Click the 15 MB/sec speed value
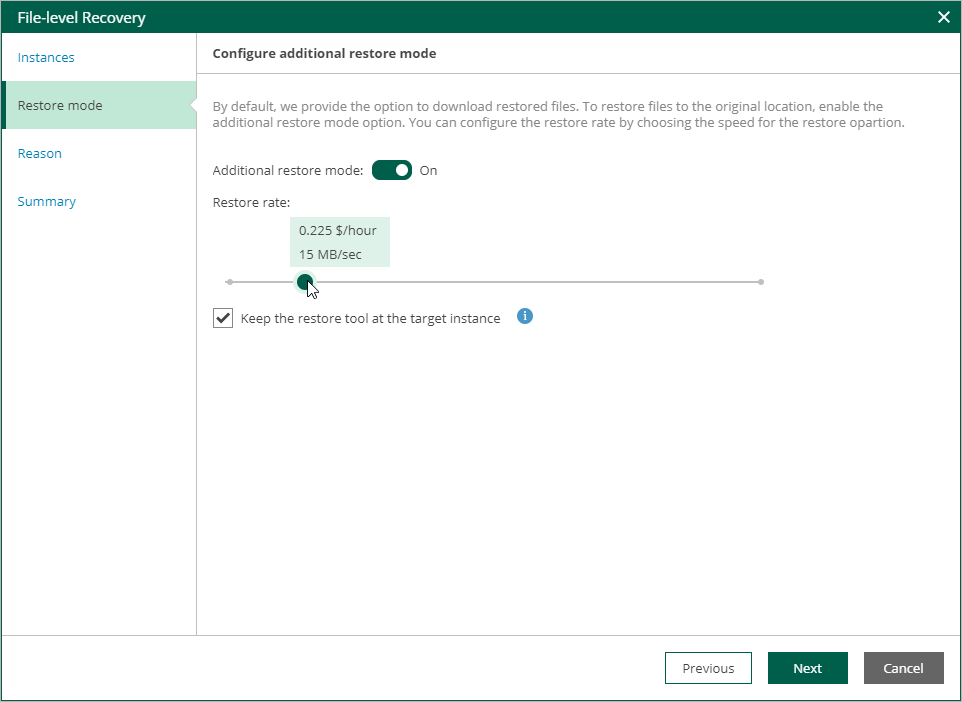This screenshot has height=702, width=962. pyautogui.click(x=330, y=254)
